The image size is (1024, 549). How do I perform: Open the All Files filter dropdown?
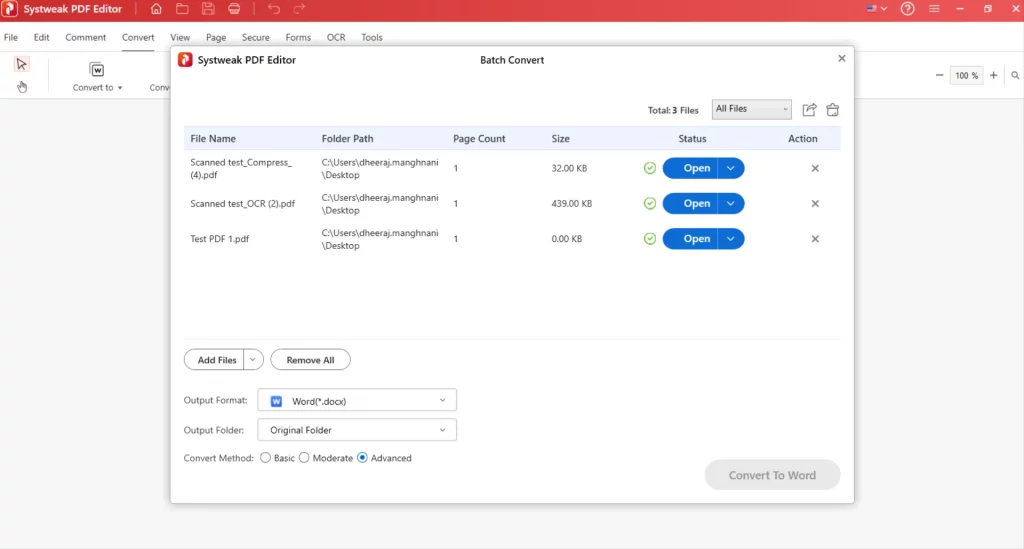click(752, 109)
